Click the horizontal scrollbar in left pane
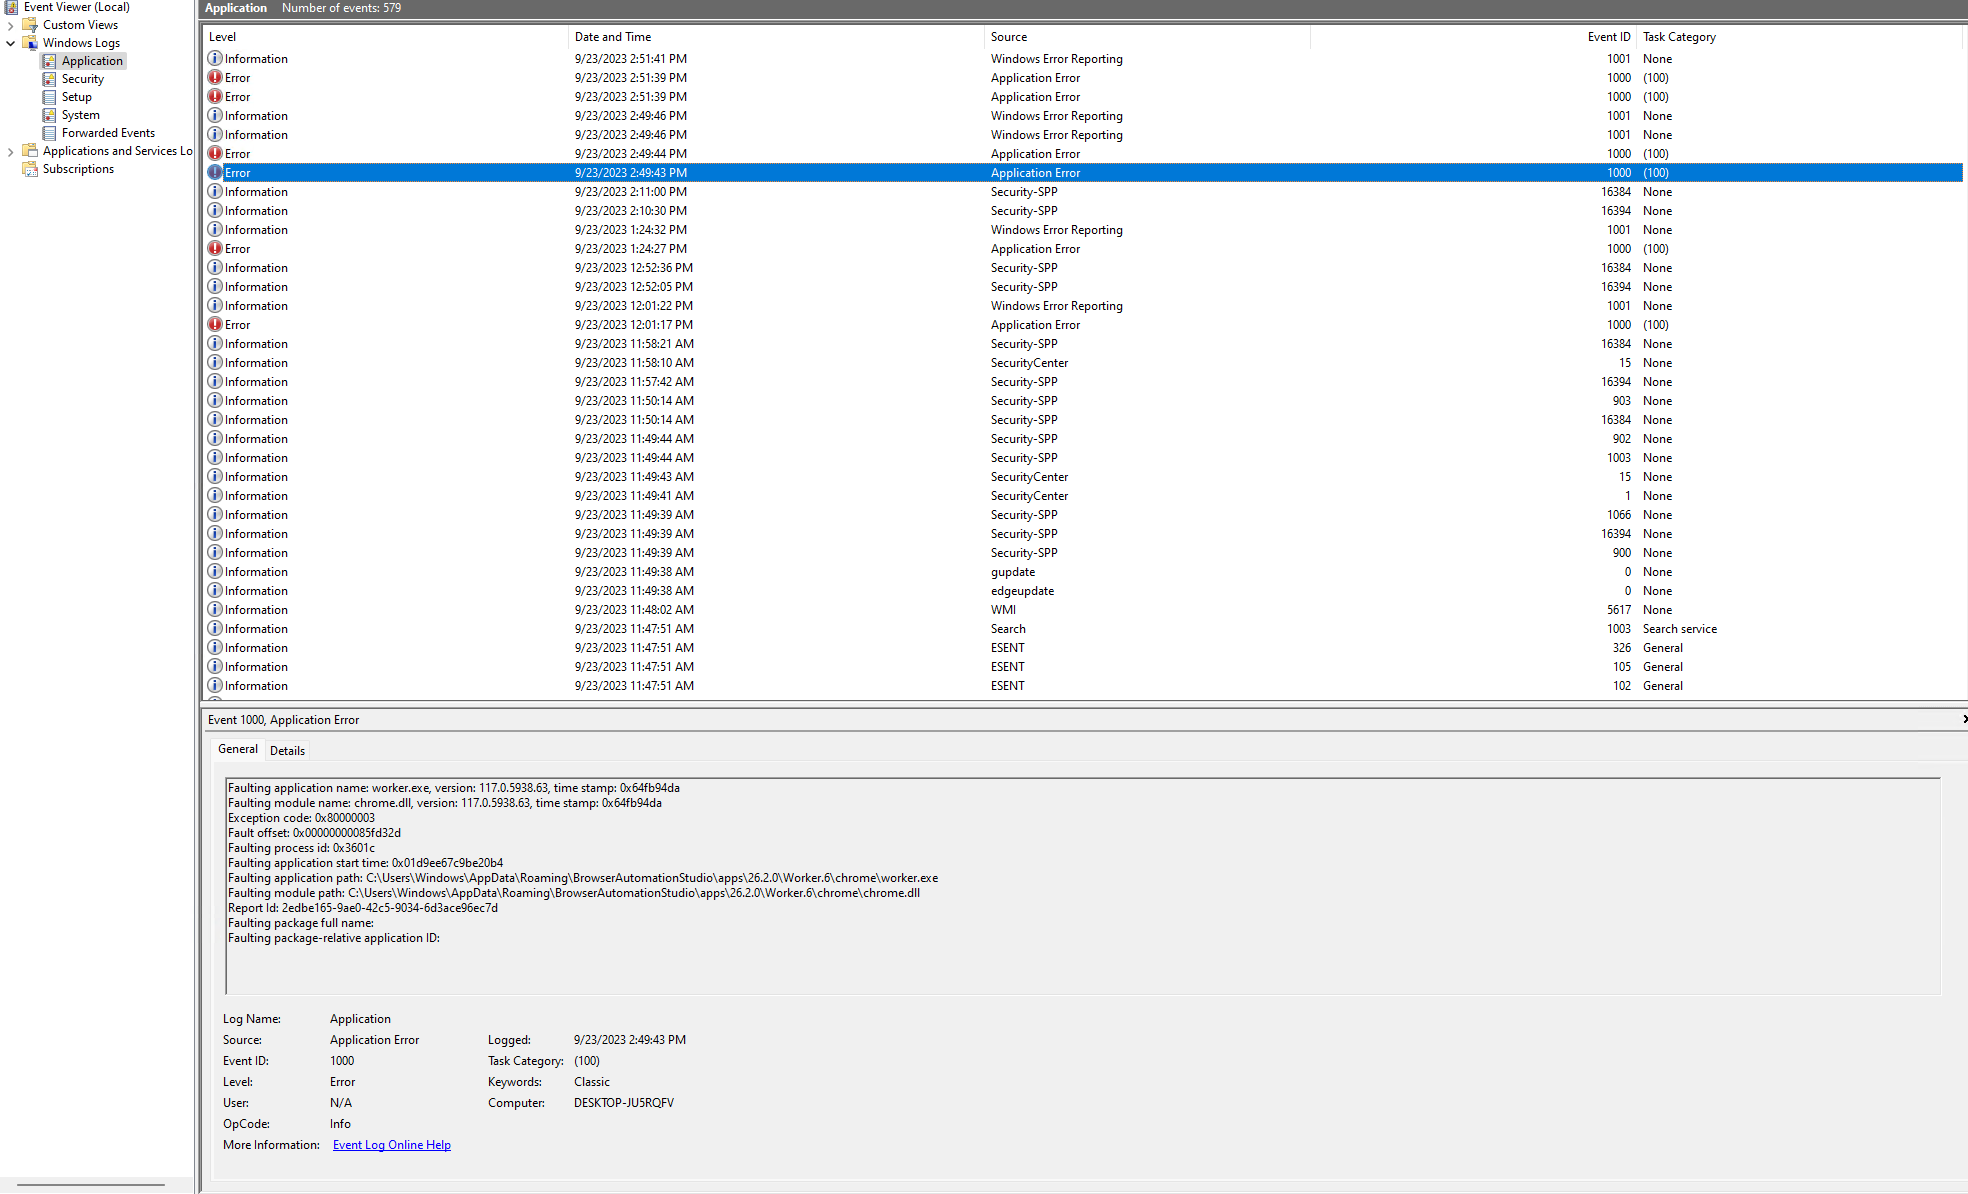1968x1194 pixels. tap(91, 1185)
